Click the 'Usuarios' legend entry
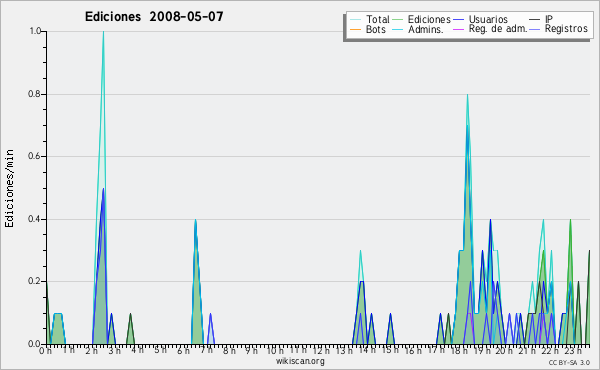This screenshot has width=600, height=370. pyautogui.click(x=480, y=19)
